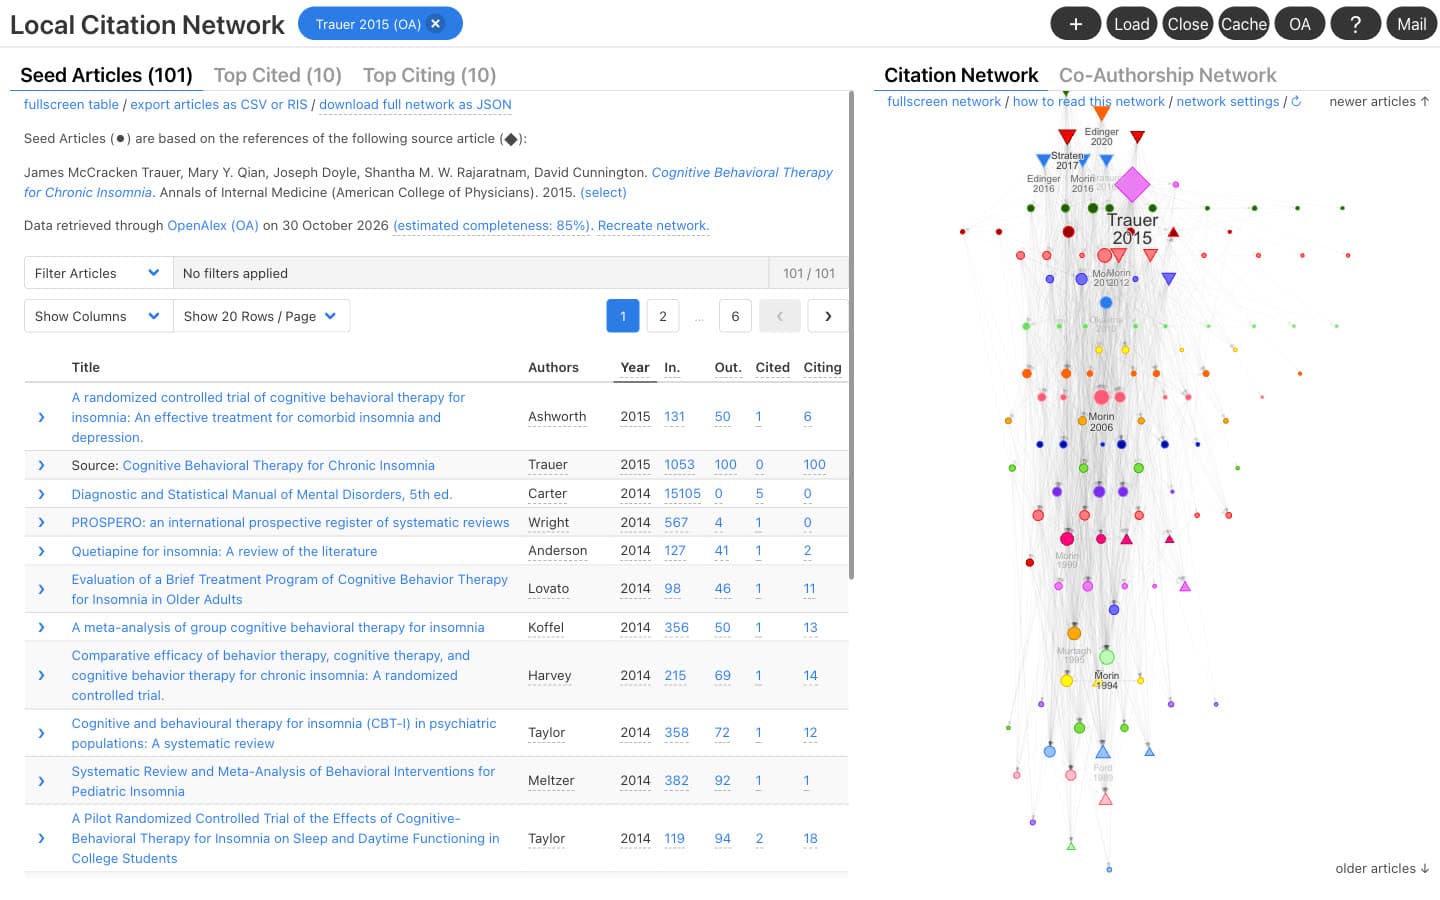Open the Filter Articles dropdown
The image size is (1440, 900).
[98, 273]
